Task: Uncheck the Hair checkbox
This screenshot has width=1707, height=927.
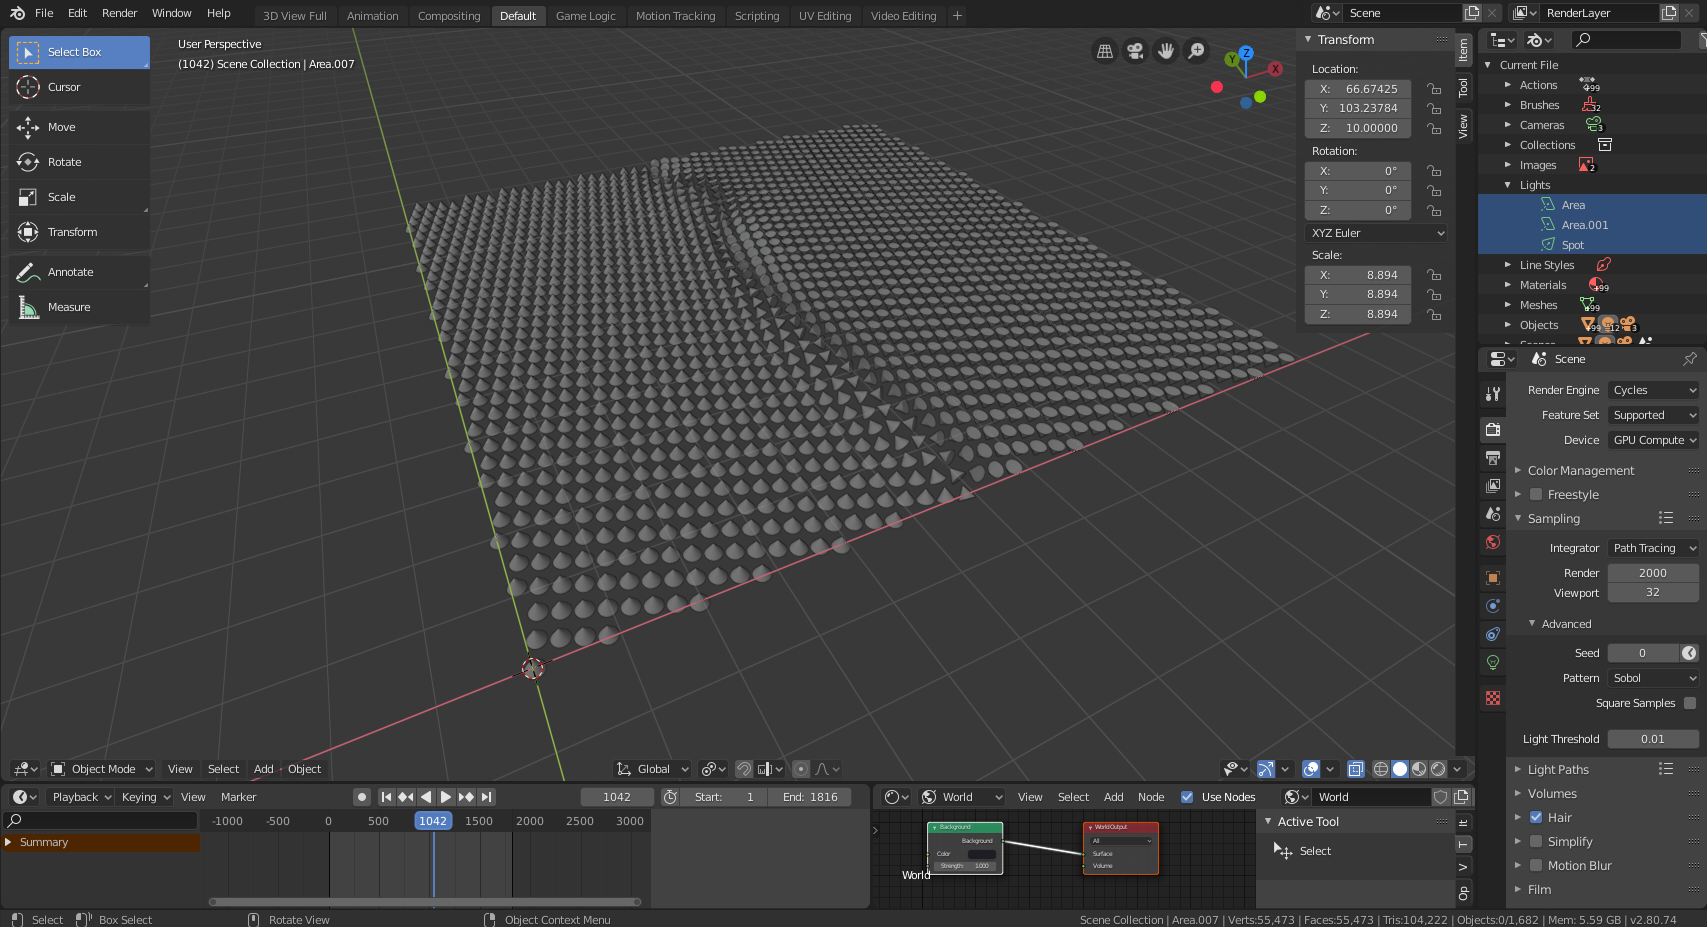Action: point(1536,817)
